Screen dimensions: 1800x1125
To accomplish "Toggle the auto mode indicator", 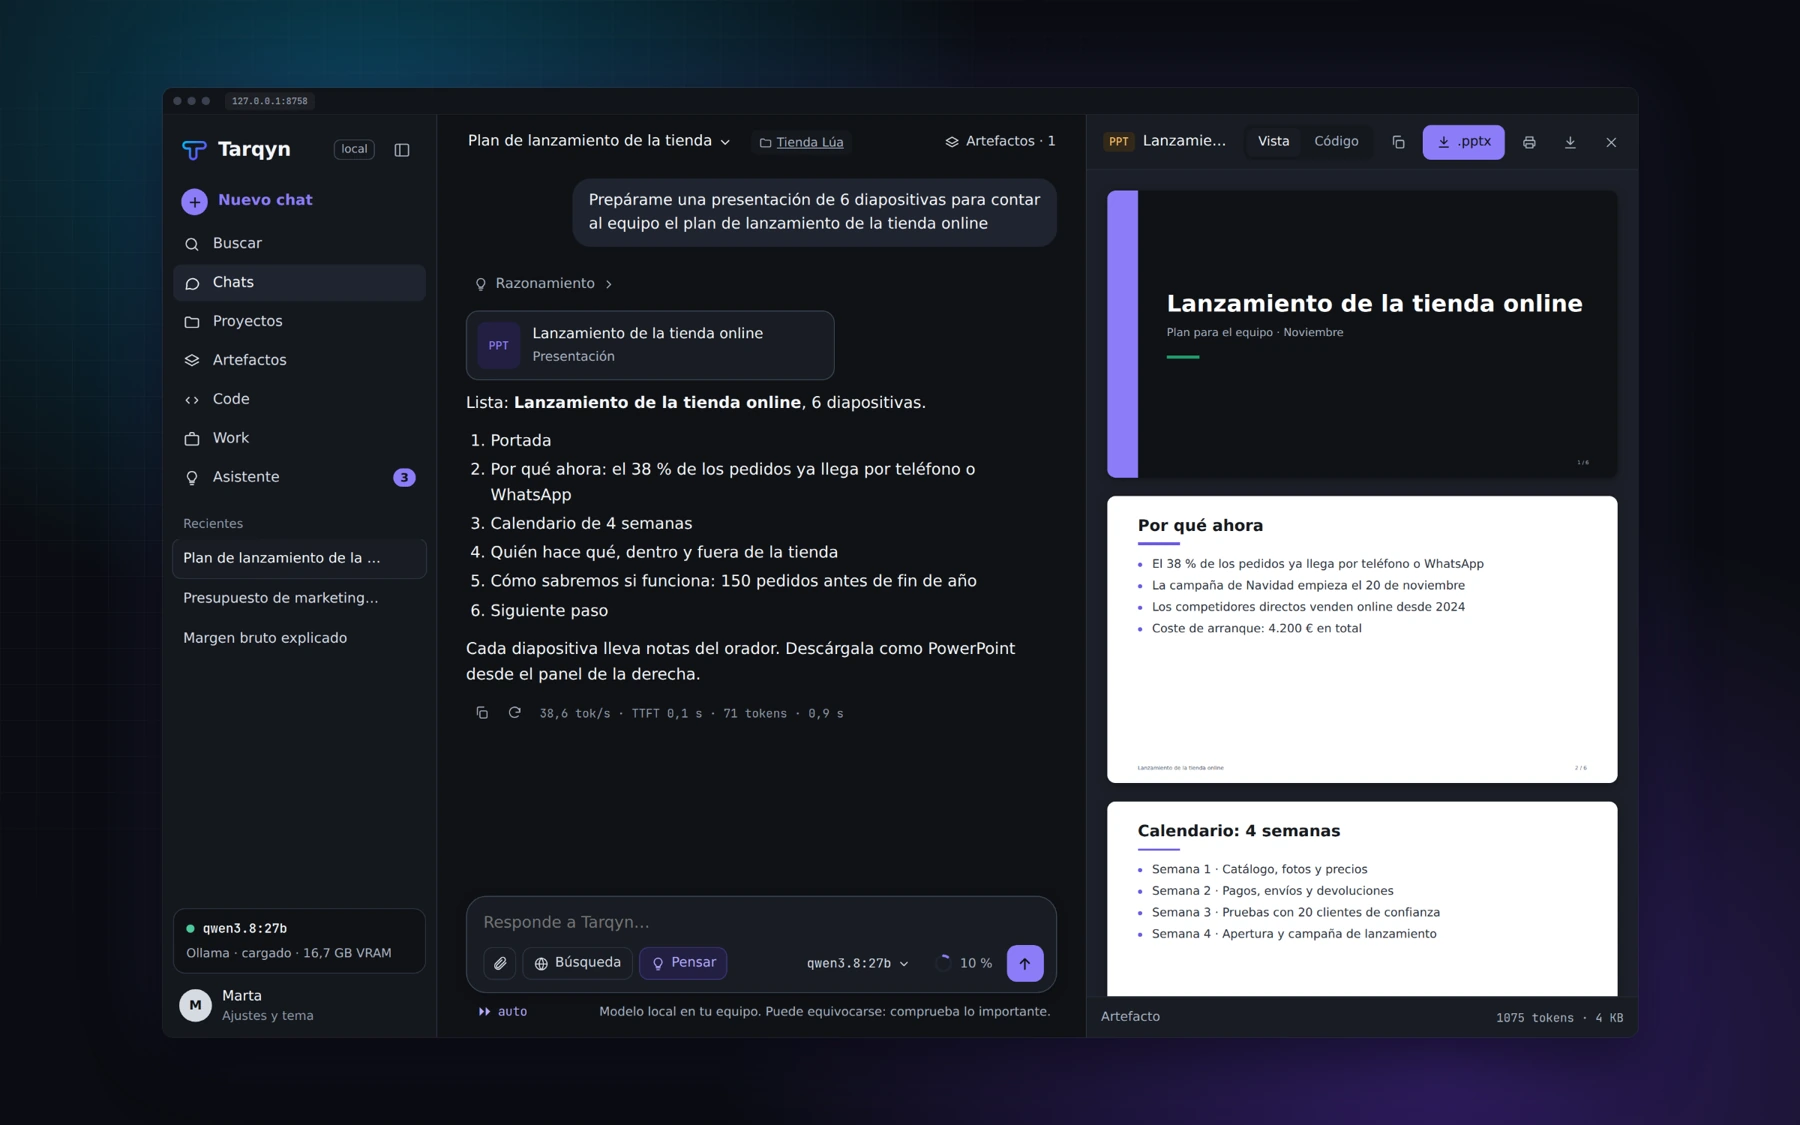I will click(x=502, y=1012).
